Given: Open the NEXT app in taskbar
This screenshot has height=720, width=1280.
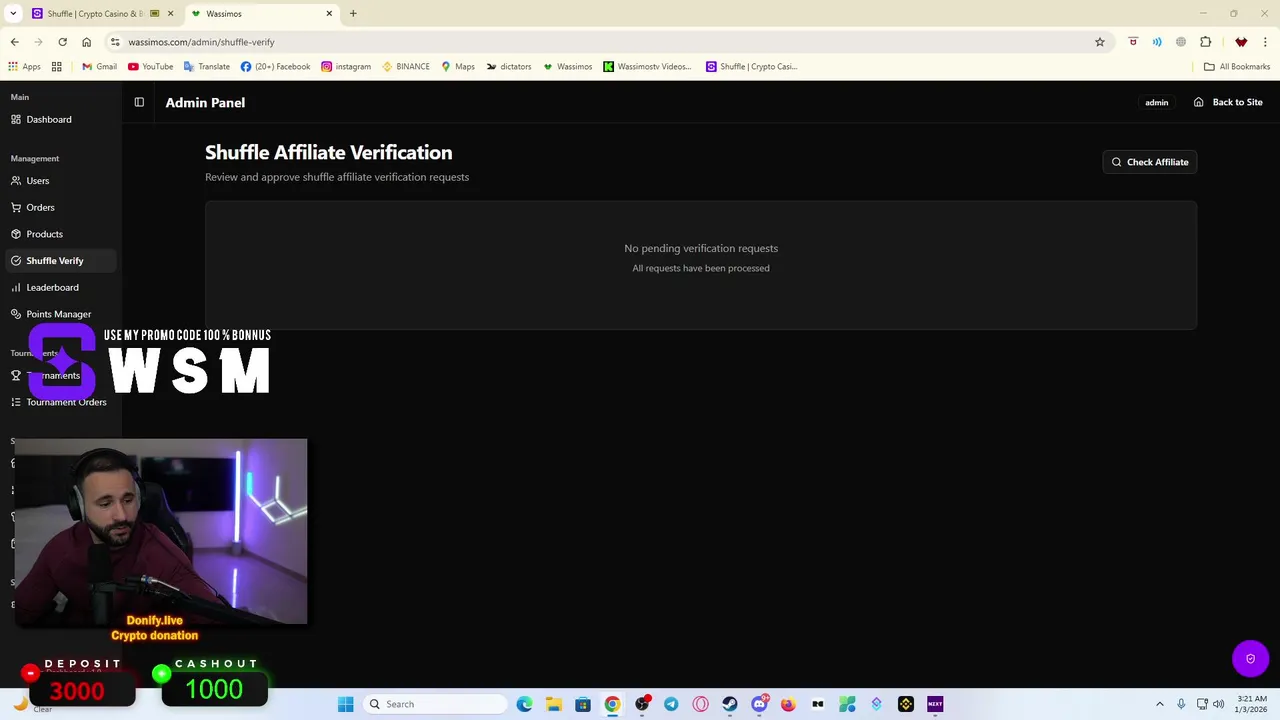Looking at the screenshot, I should click(935, 704).
